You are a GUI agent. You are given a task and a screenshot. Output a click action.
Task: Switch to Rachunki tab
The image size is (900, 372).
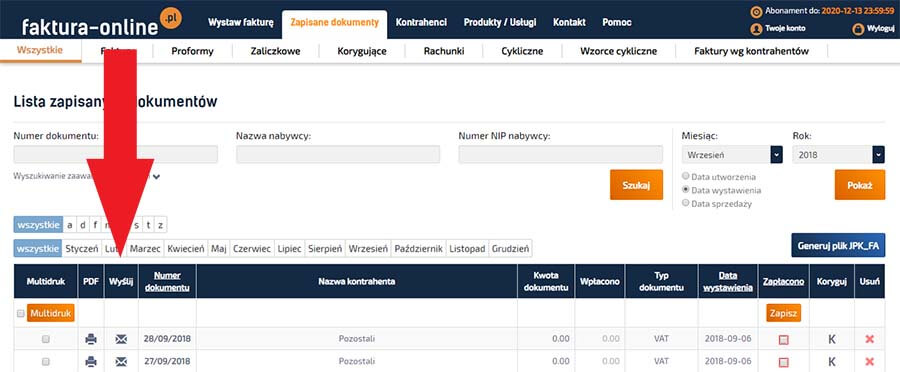[x=444, y=51]
